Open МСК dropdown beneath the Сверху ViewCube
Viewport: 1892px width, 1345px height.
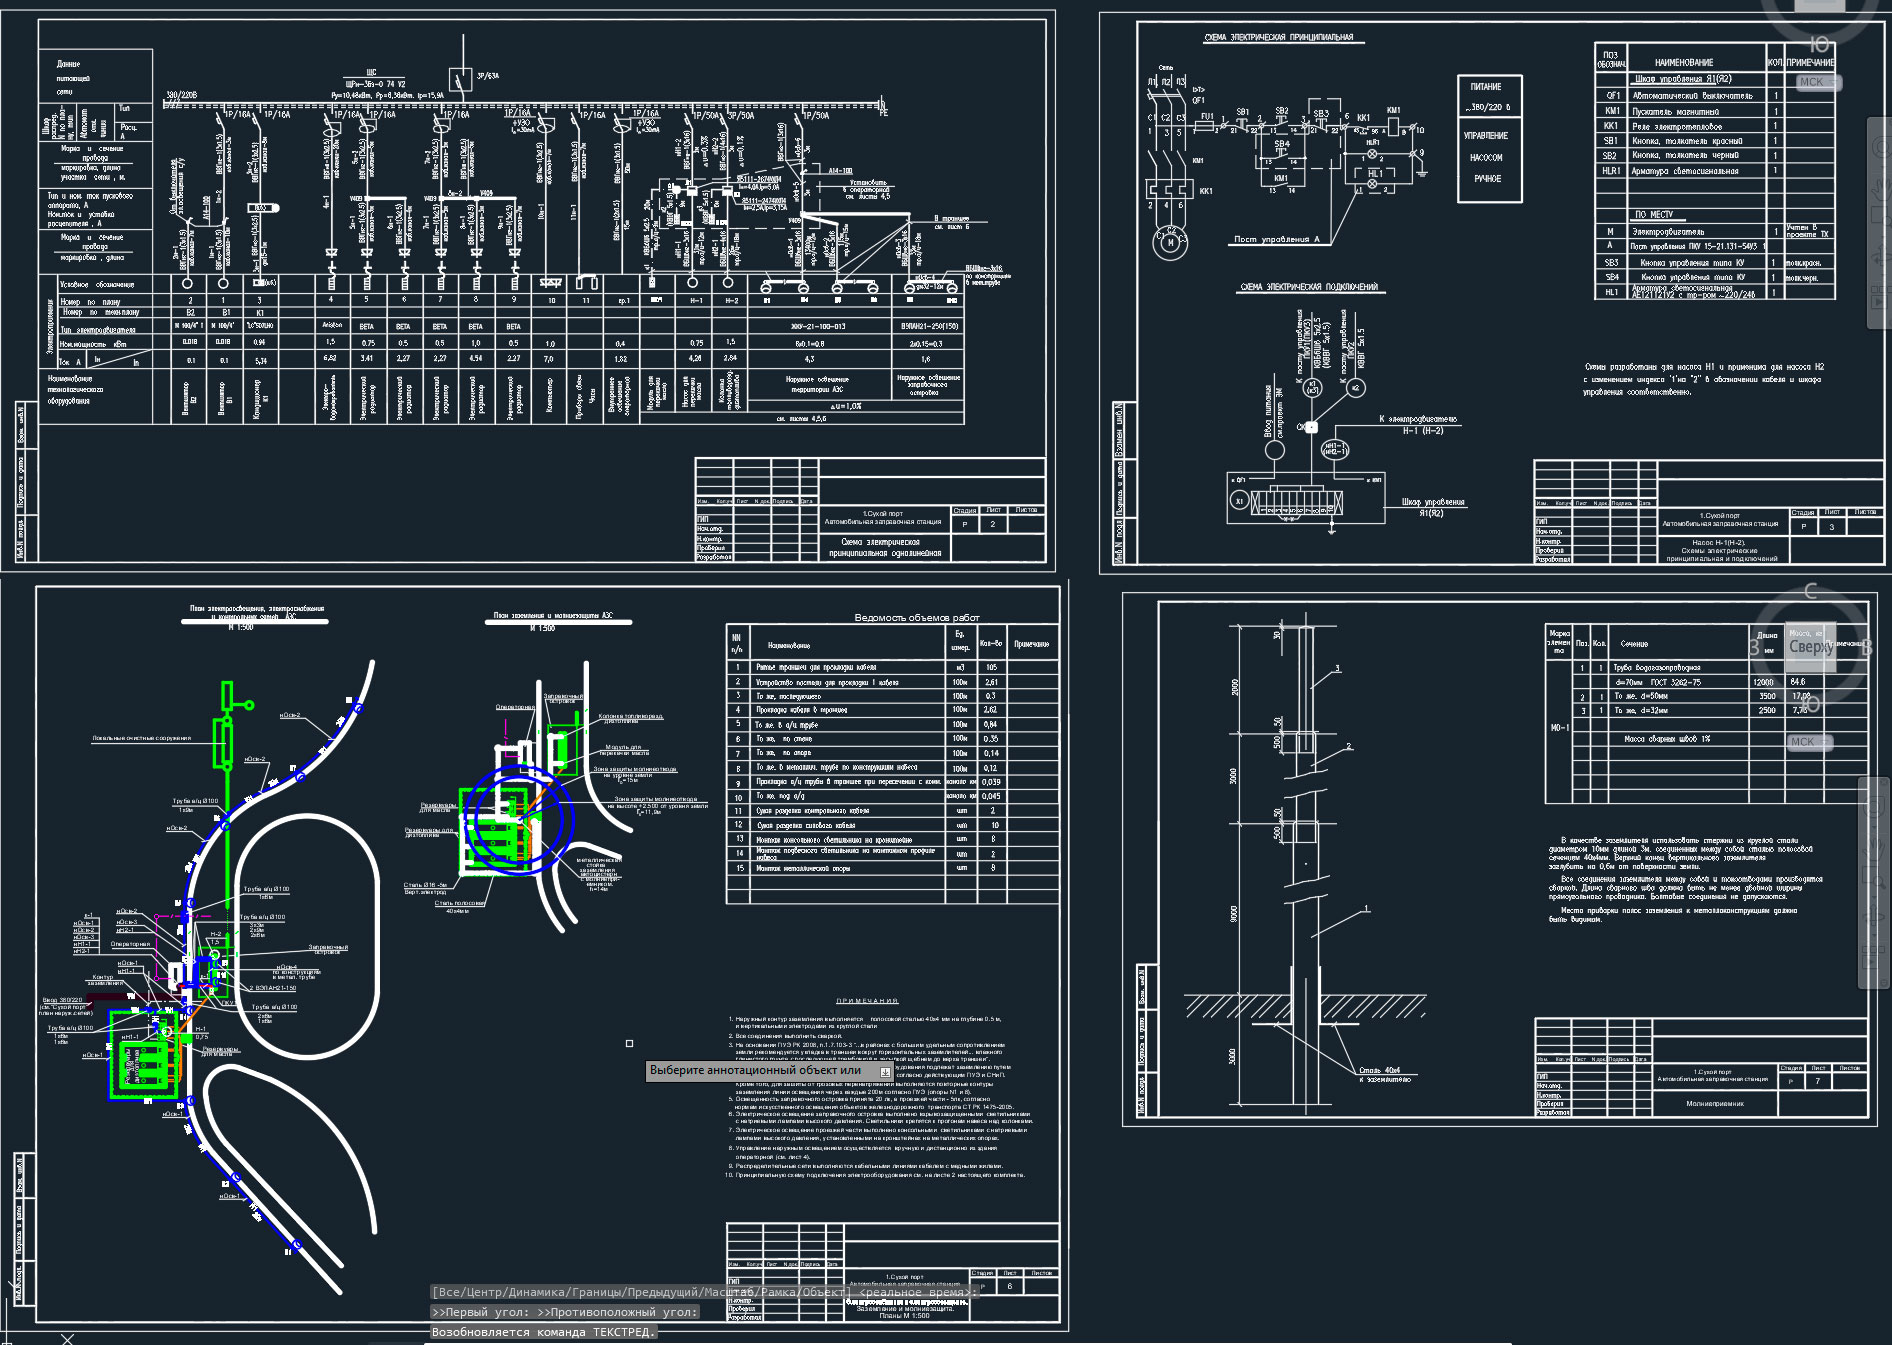coord(1810,742)
